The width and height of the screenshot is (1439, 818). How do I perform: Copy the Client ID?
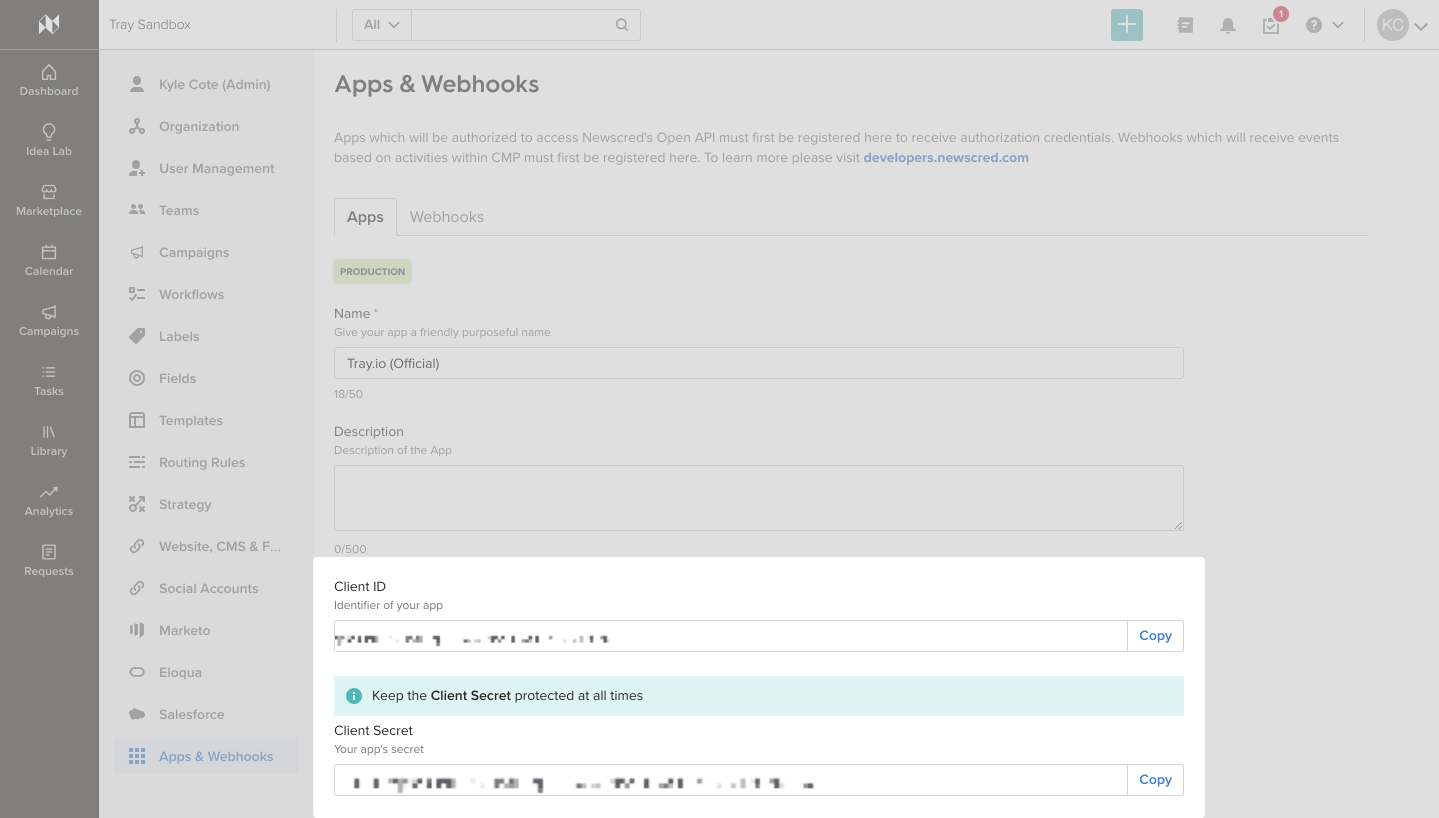pos(1155,635)
